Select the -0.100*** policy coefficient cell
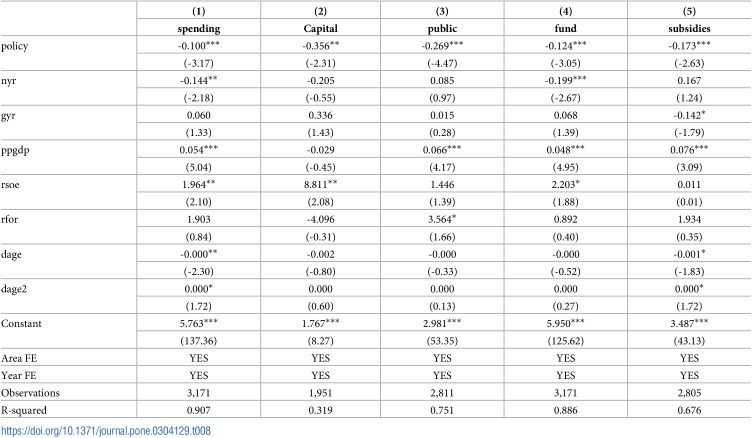The image size is (752, 438). coord(199,46)
